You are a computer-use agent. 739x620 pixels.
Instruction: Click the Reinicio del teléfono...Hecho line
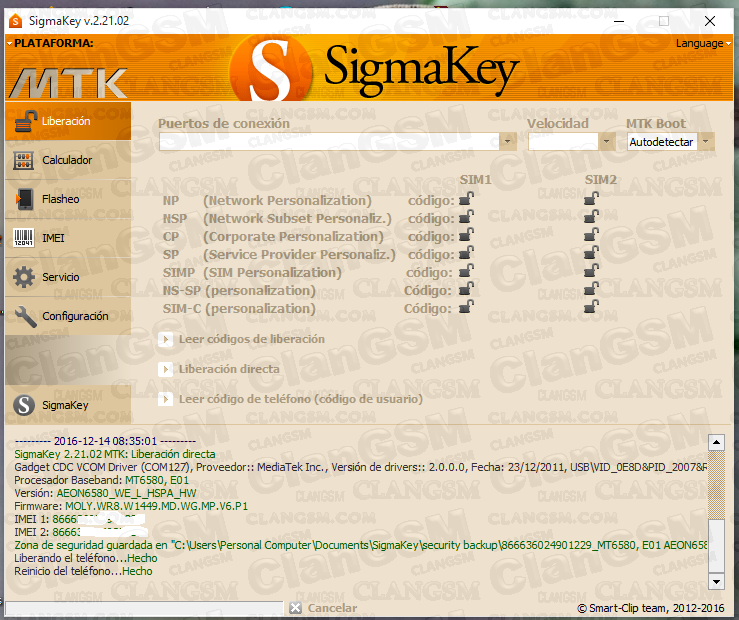(83, 571)
